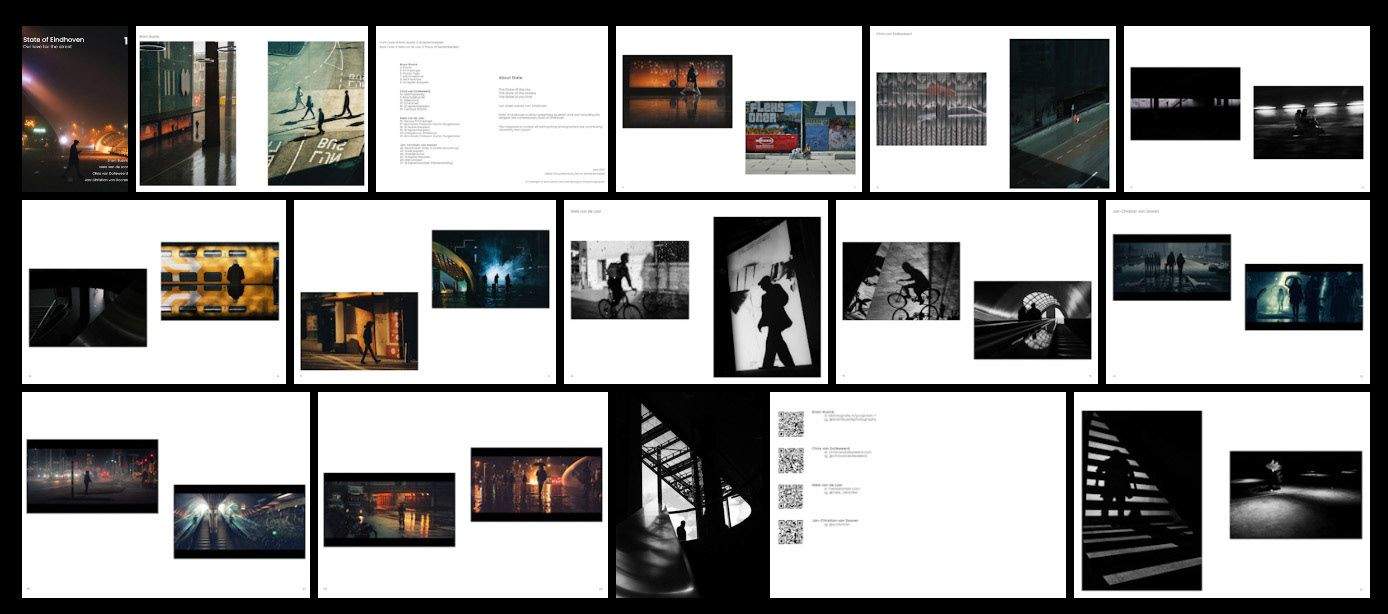Open the State of Eindhoven cover page

[x=76, y=109]
